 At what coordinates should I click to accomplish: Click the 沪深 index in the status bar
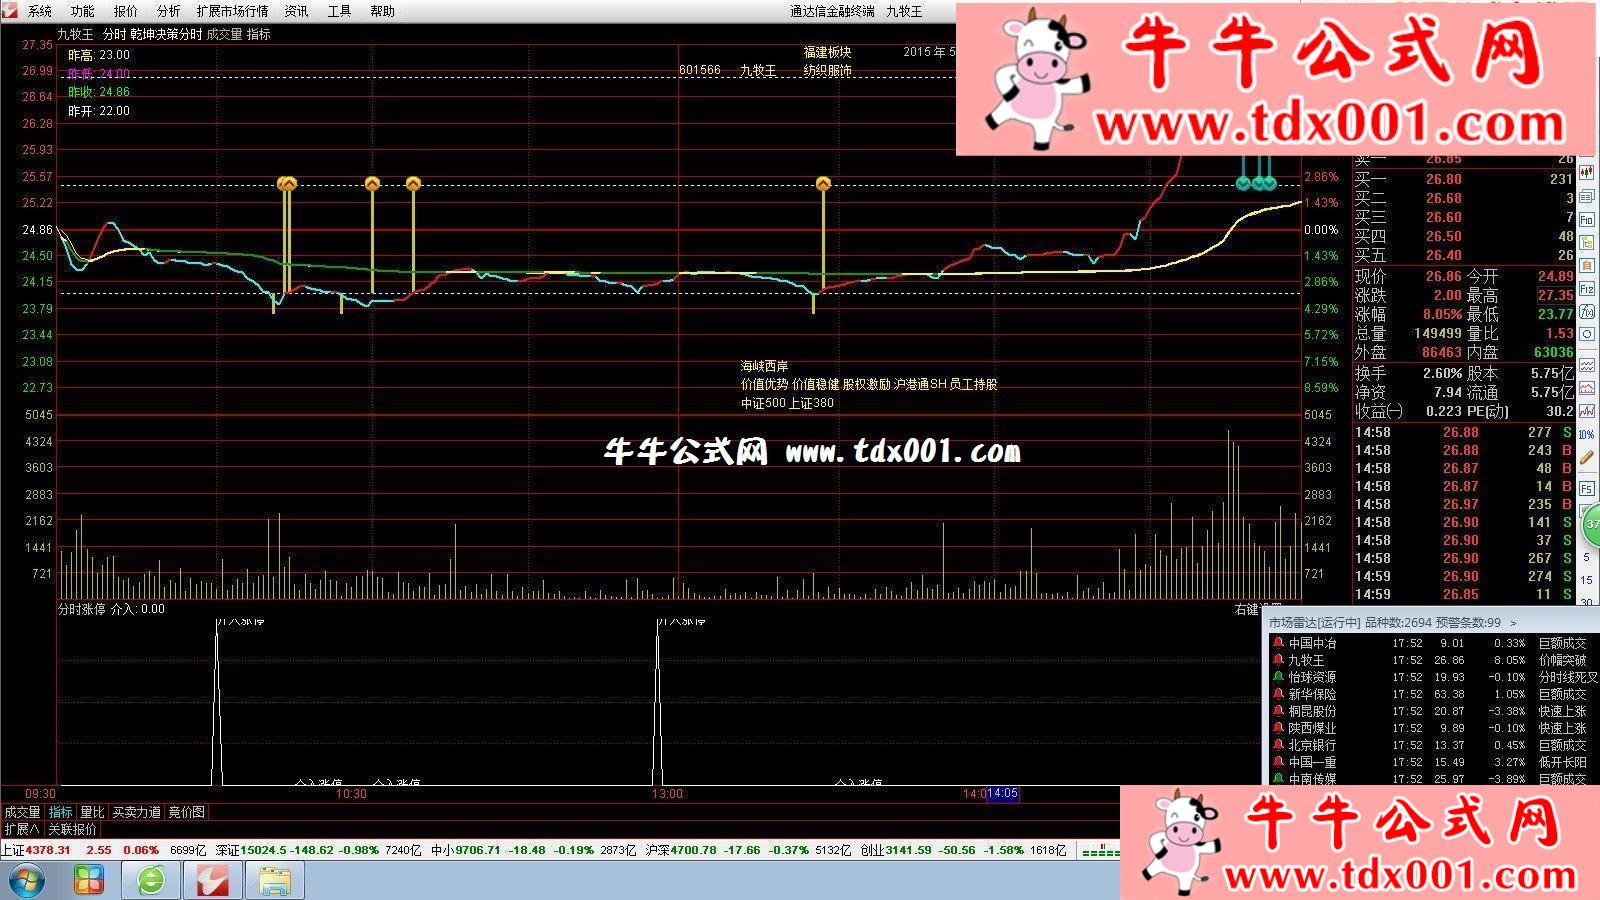point(658,850)
